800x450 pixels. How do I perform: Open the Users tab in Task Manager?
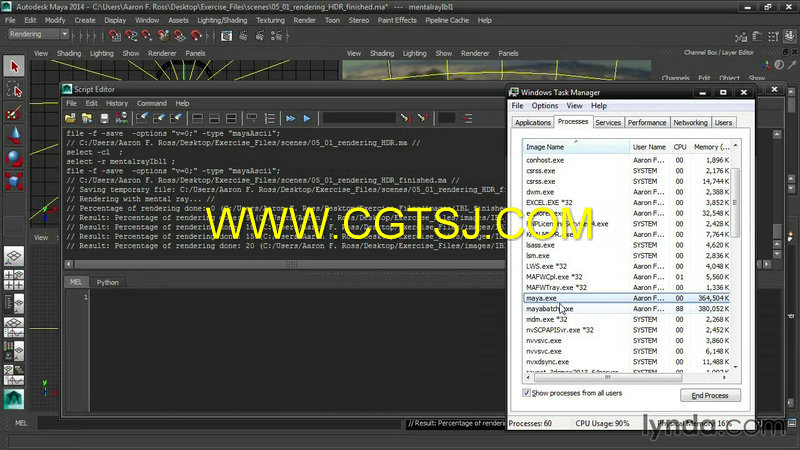(x=723, y=122)
